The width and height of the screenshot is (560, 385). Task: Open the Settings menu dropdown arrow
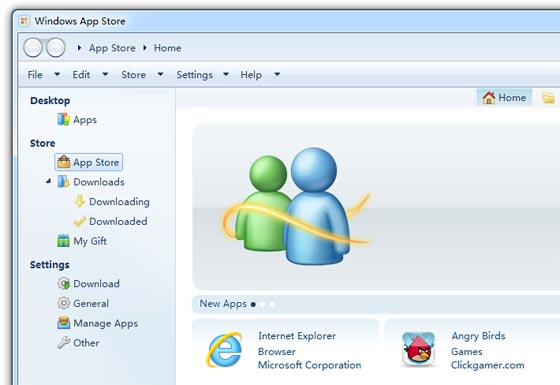point(226,74)
